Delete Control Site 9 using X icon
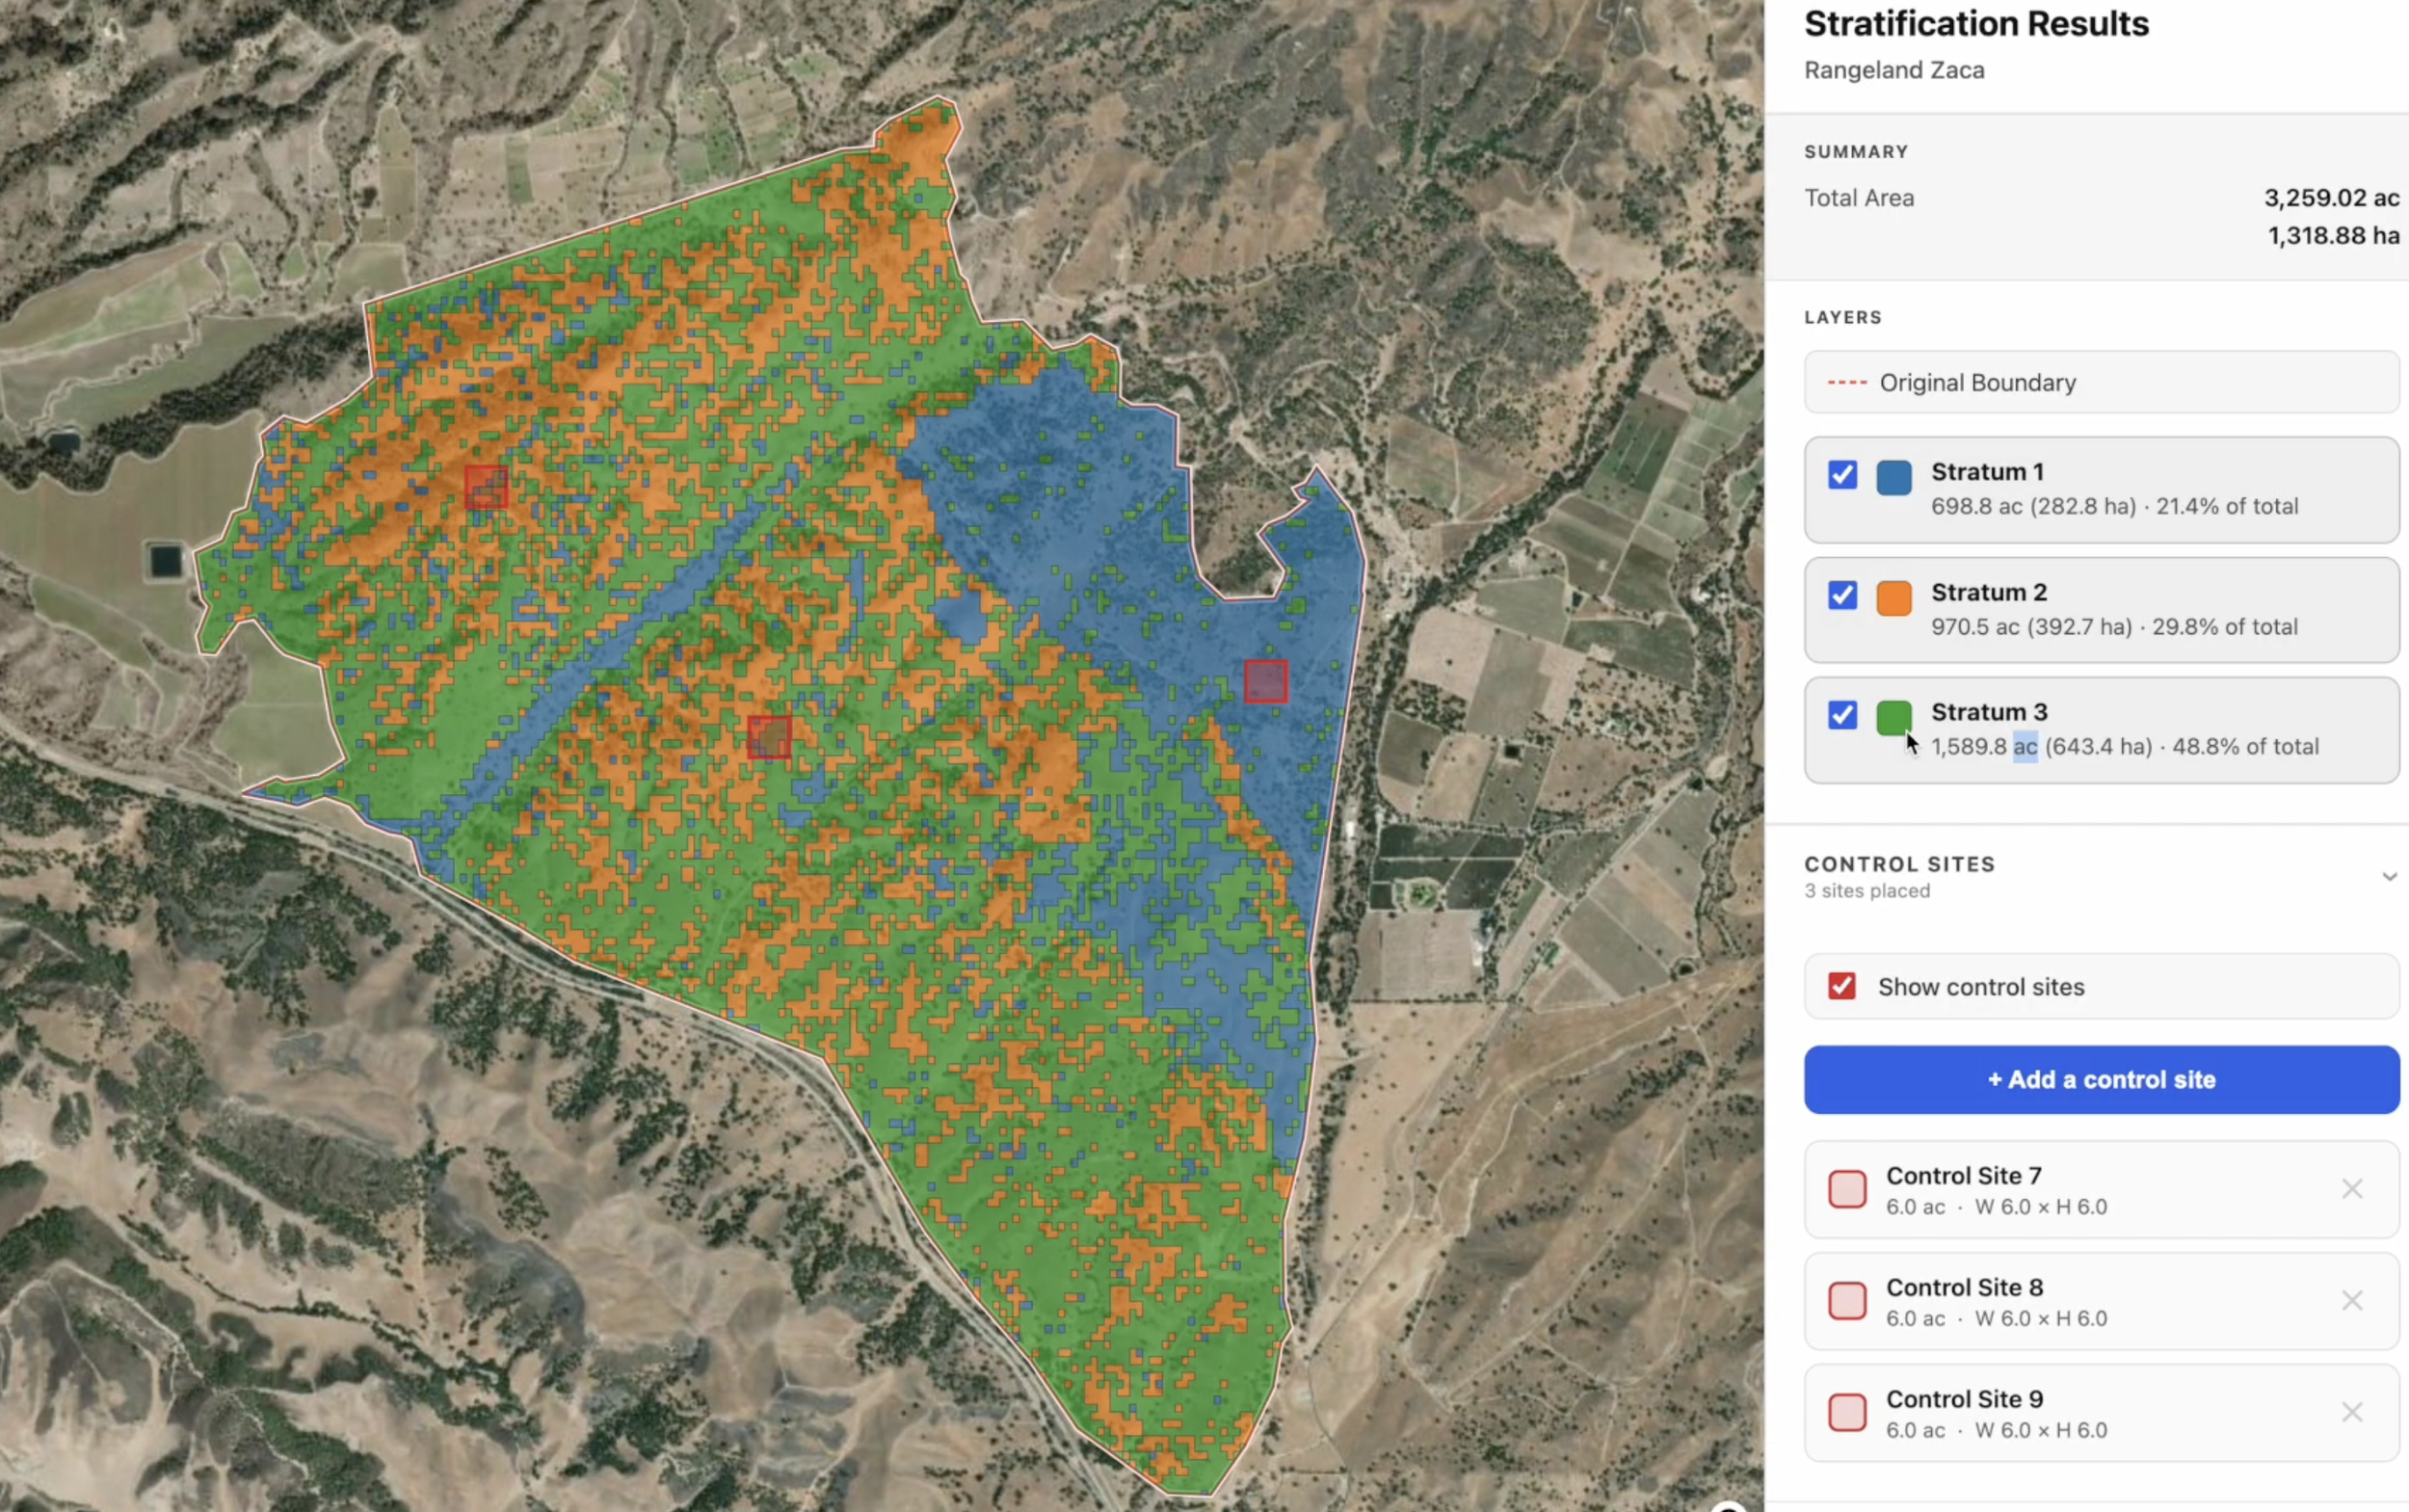The height and width of the screenshot is (1512, 2409). tap(2351, 1412)
